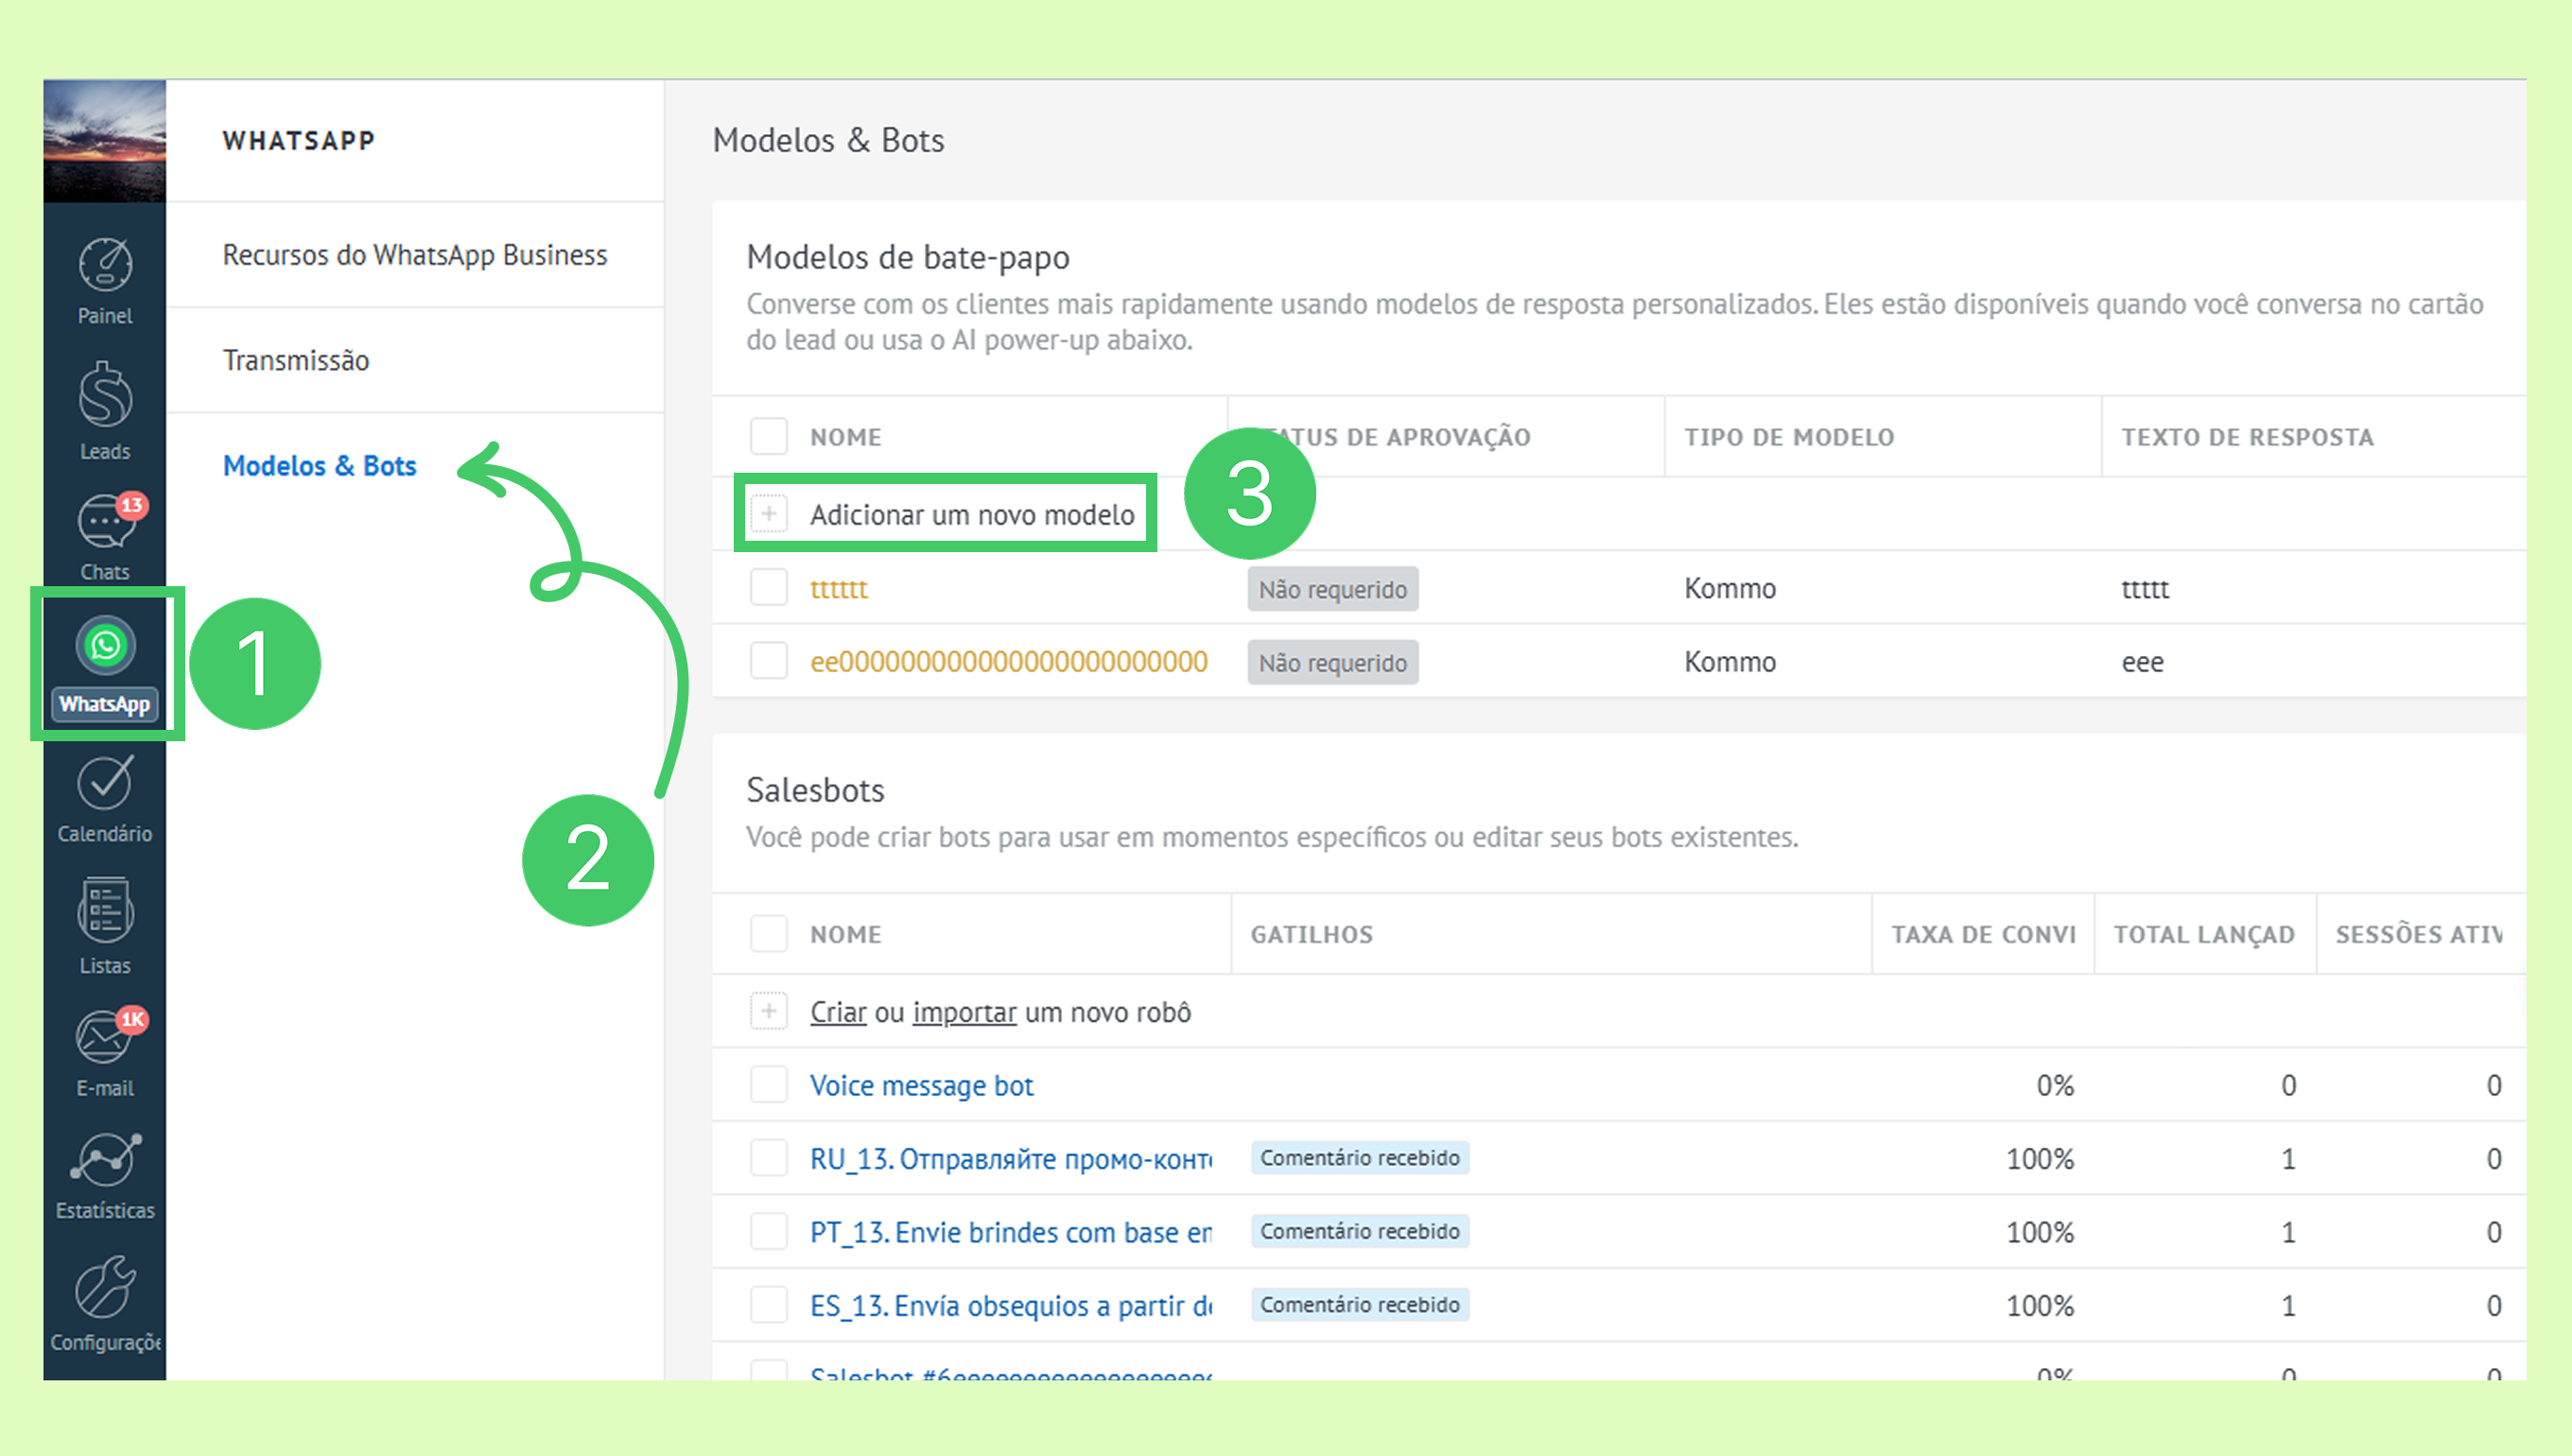The width and height of the screenshot is (2572, 1456).
Task: Switch to the Transmissão section
Action: click(x=296, y=360)
